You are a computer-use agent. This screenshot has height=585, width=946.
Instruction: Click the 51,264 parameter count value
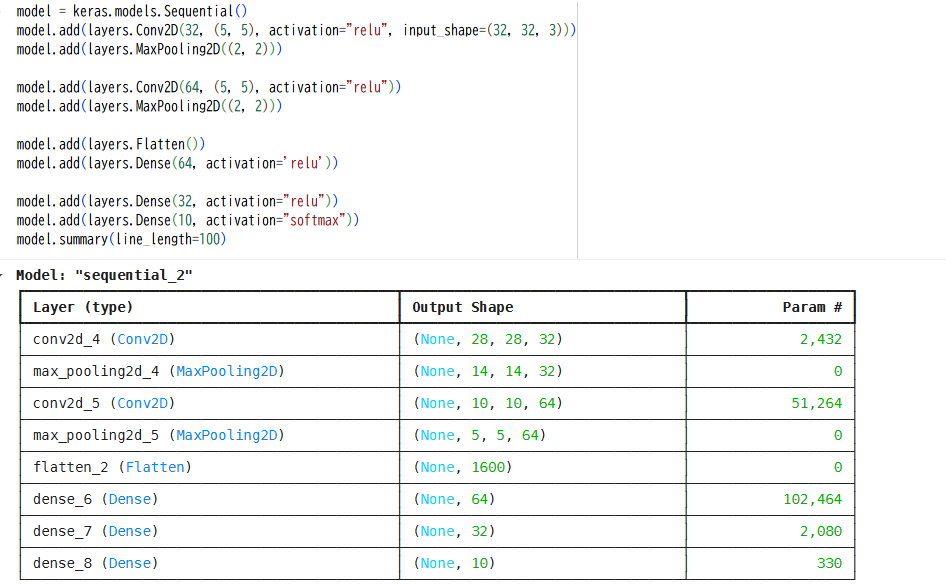coord(817,403)
